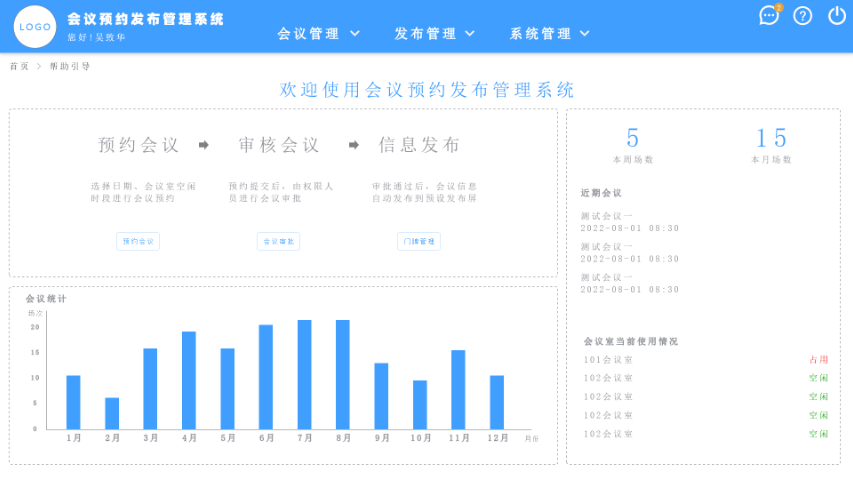Click the LOGO circle

click(x=35, y=27)
